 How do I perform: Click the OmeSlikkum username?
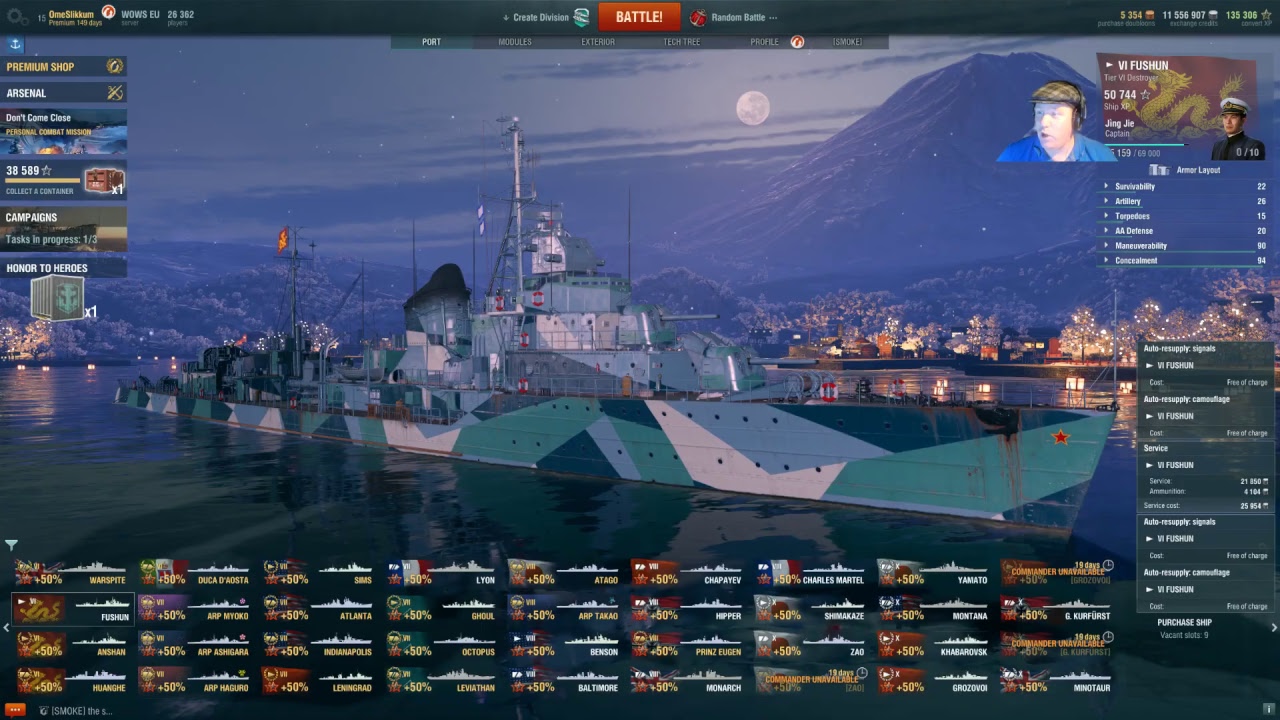pos(71,15)
